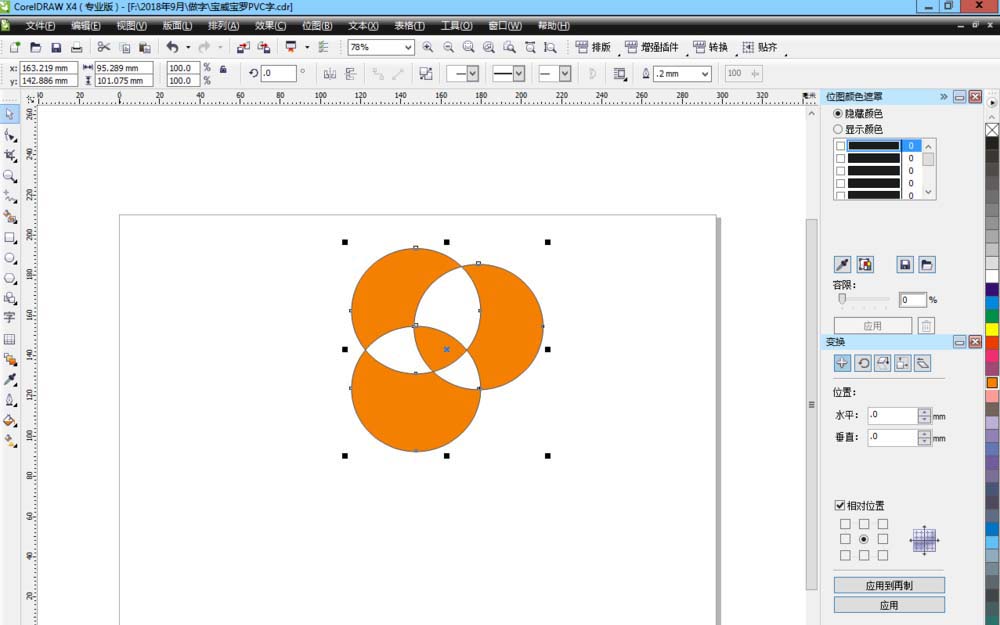Click the Save icon in toolbar
Image resolution: width=1000 pixels, height=625 pixels.
(56, 47)
